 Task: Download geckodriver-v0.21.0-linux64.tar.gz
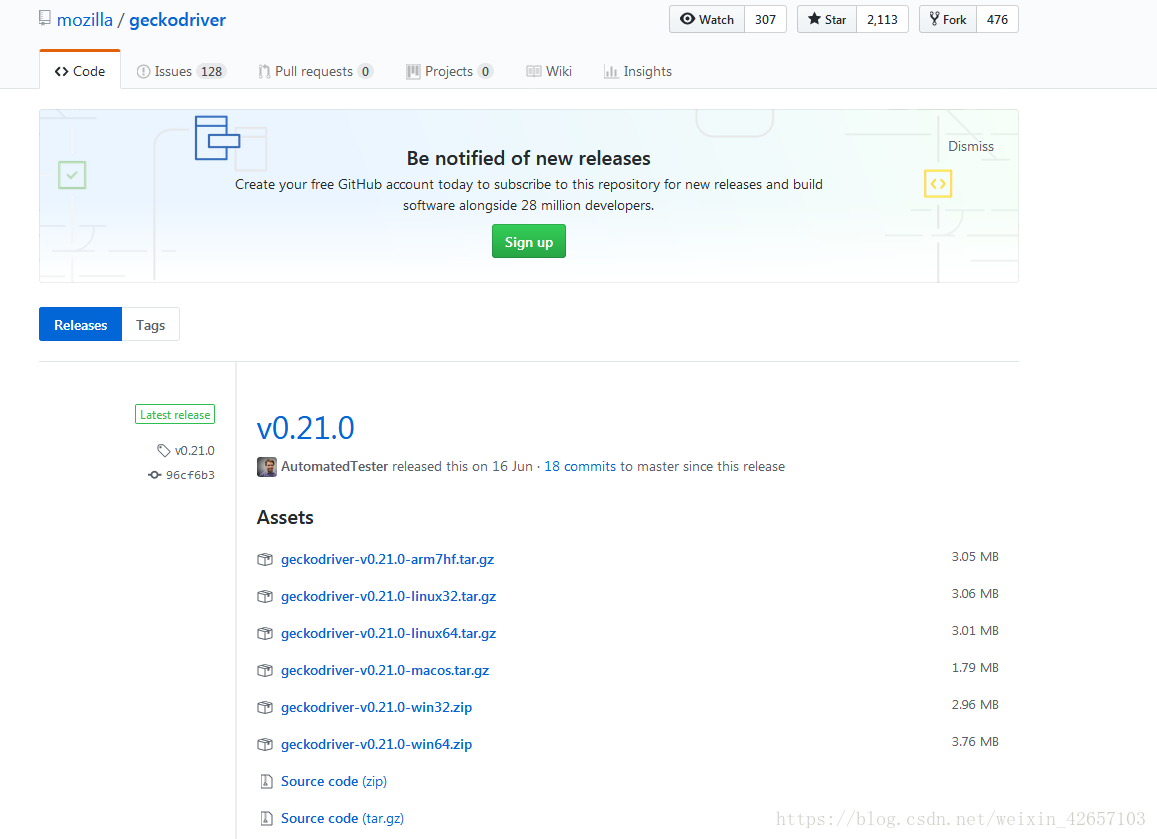(388, 633)
